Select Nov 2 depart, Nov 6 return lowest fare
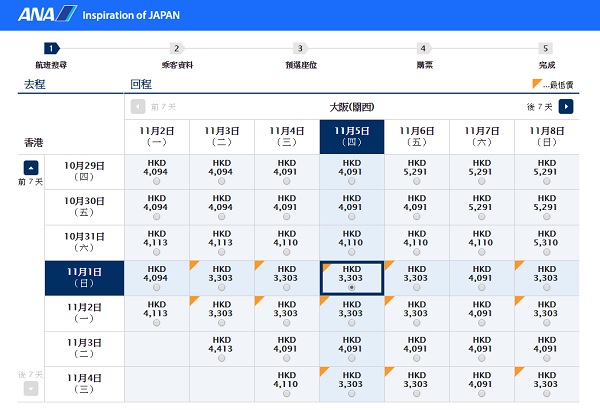This screenshot has width=600, height=410. (417, 314)
